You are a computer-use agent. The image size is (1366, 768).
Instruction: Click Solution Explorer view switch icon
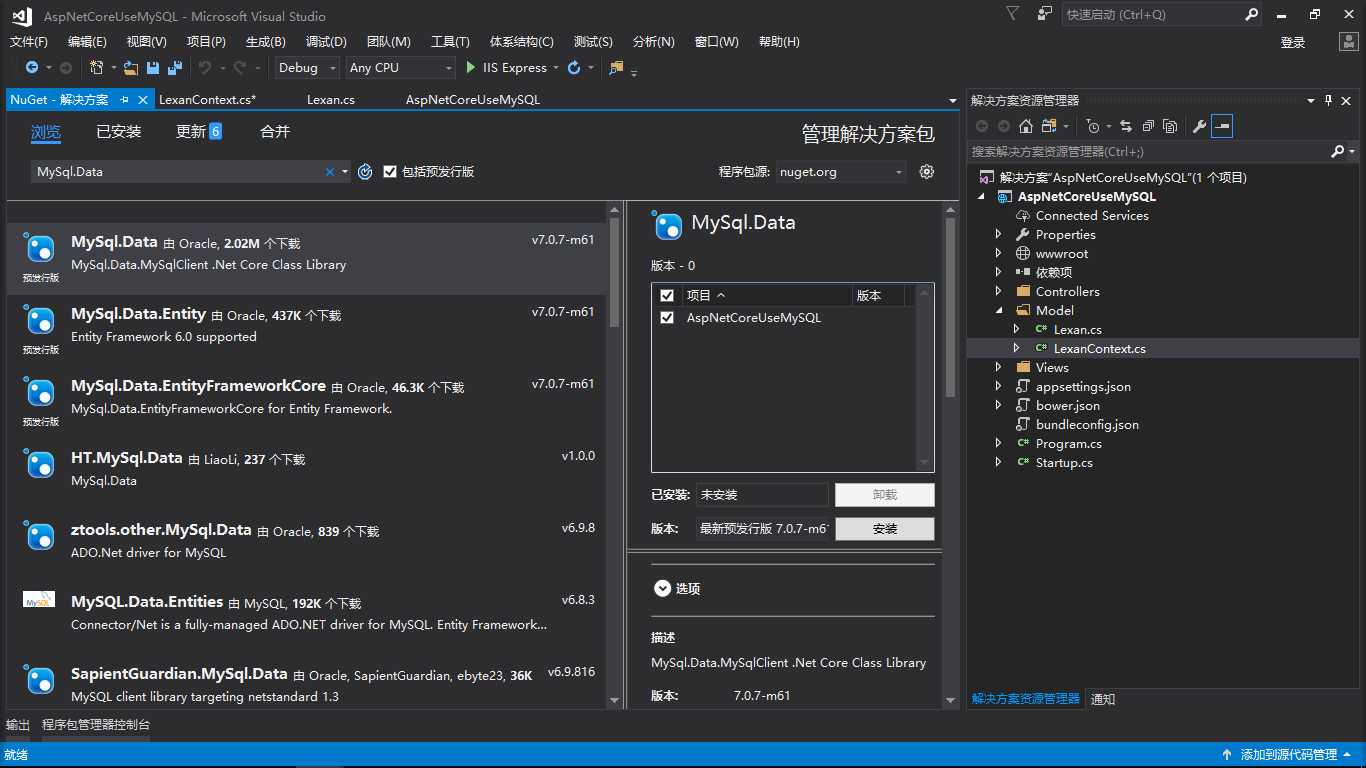coord(1049,126)
